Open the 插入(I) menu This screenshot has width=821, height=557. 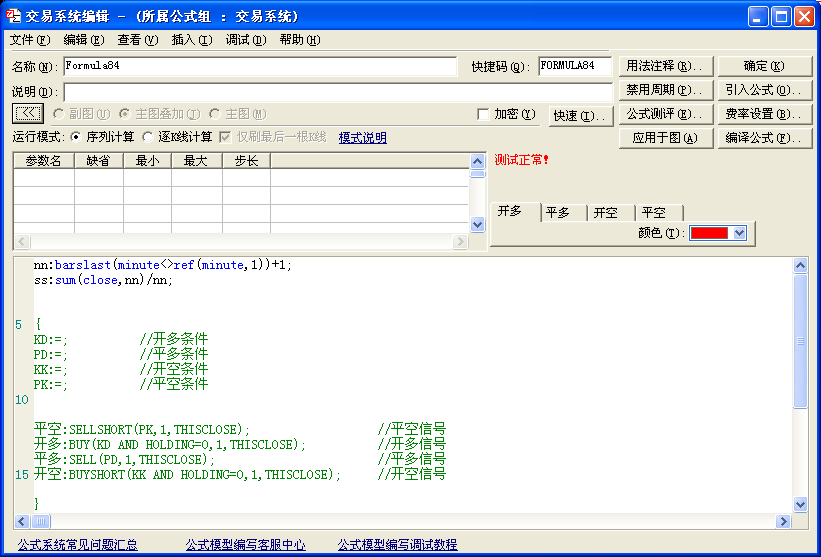click(x=192, y=40)
